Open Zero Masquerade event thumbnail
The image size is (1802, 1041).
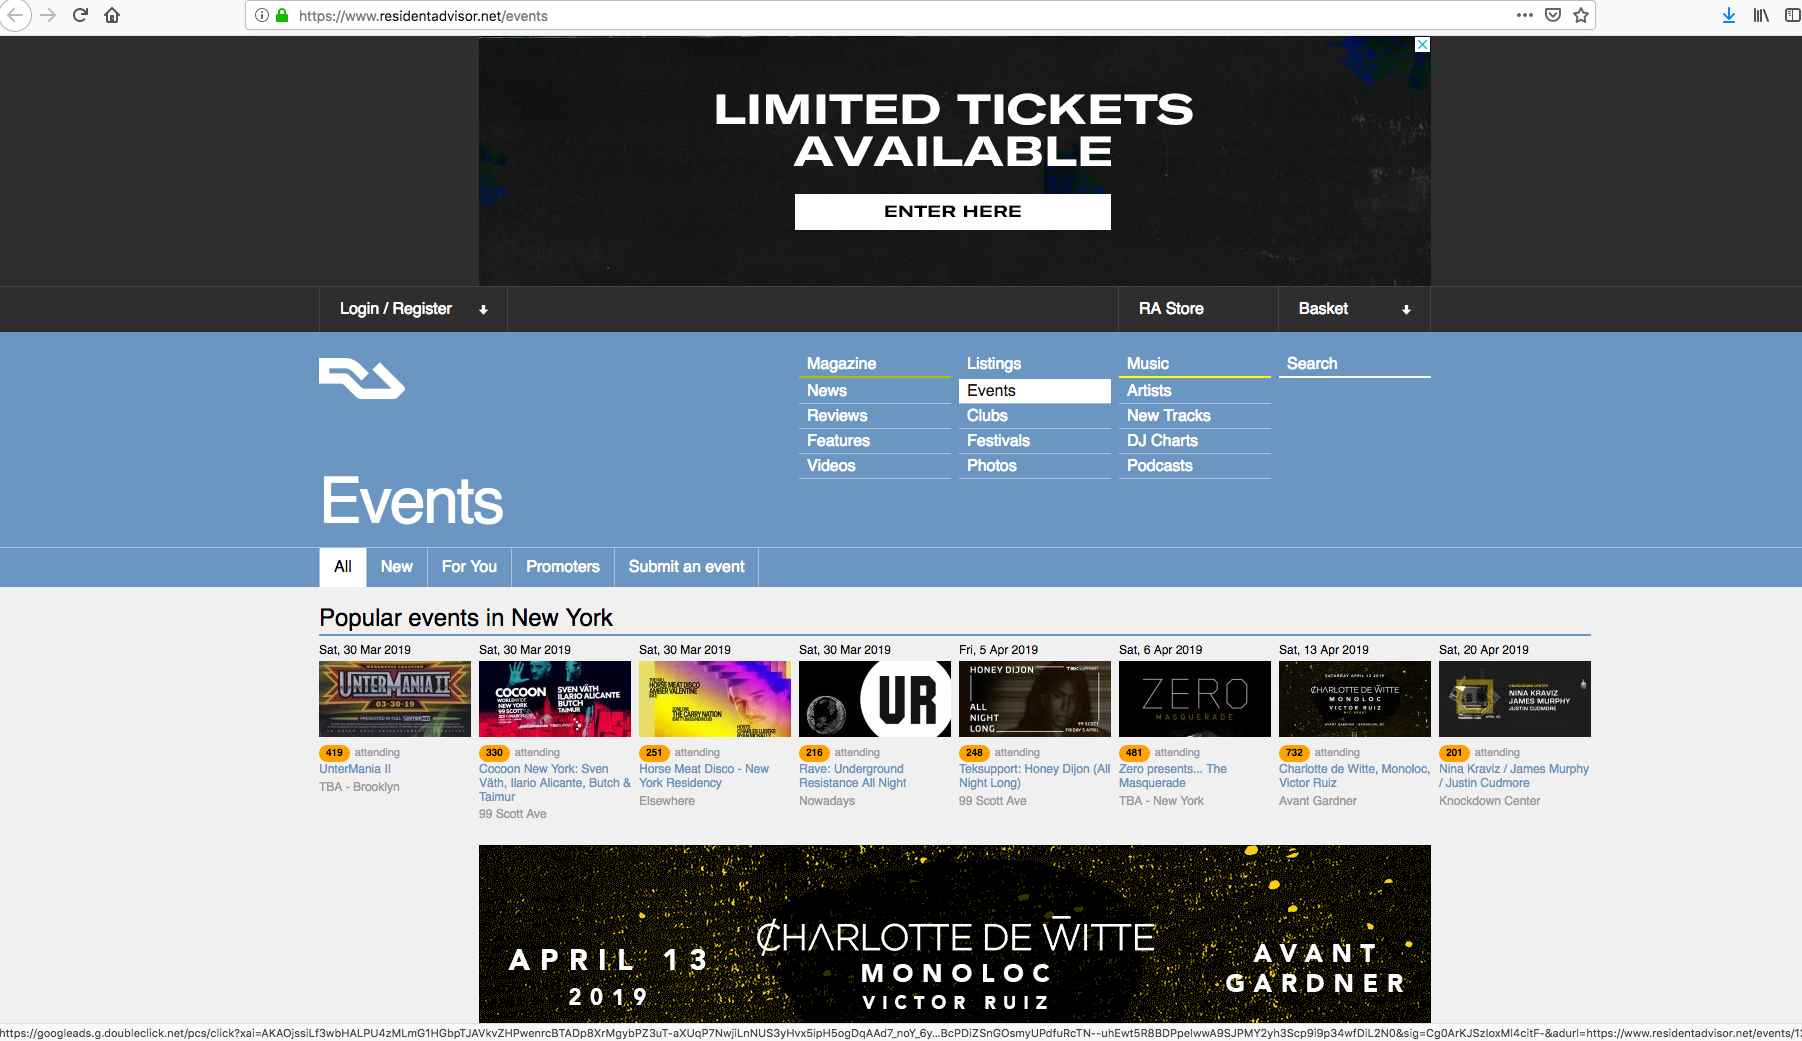[x=1195, y=699]
